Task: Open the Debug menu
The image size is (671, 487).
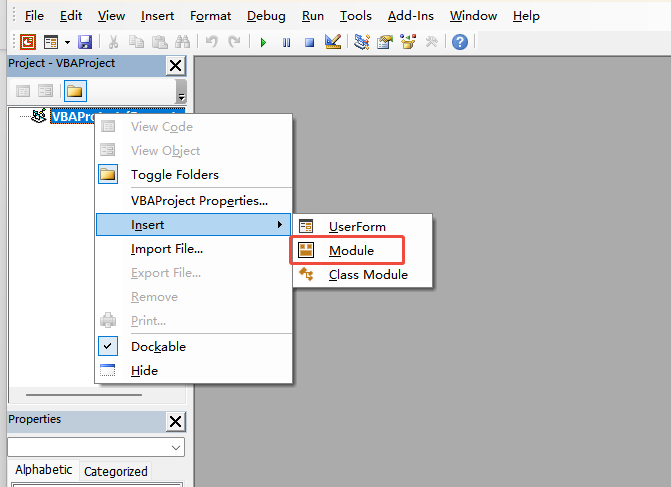Action: tap(266, 16)
